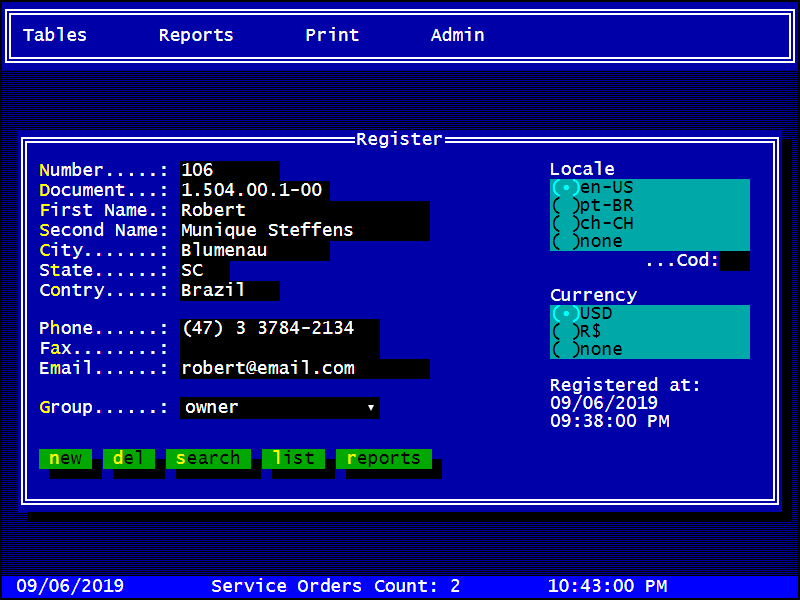Click the 'State......:' label

104,270
